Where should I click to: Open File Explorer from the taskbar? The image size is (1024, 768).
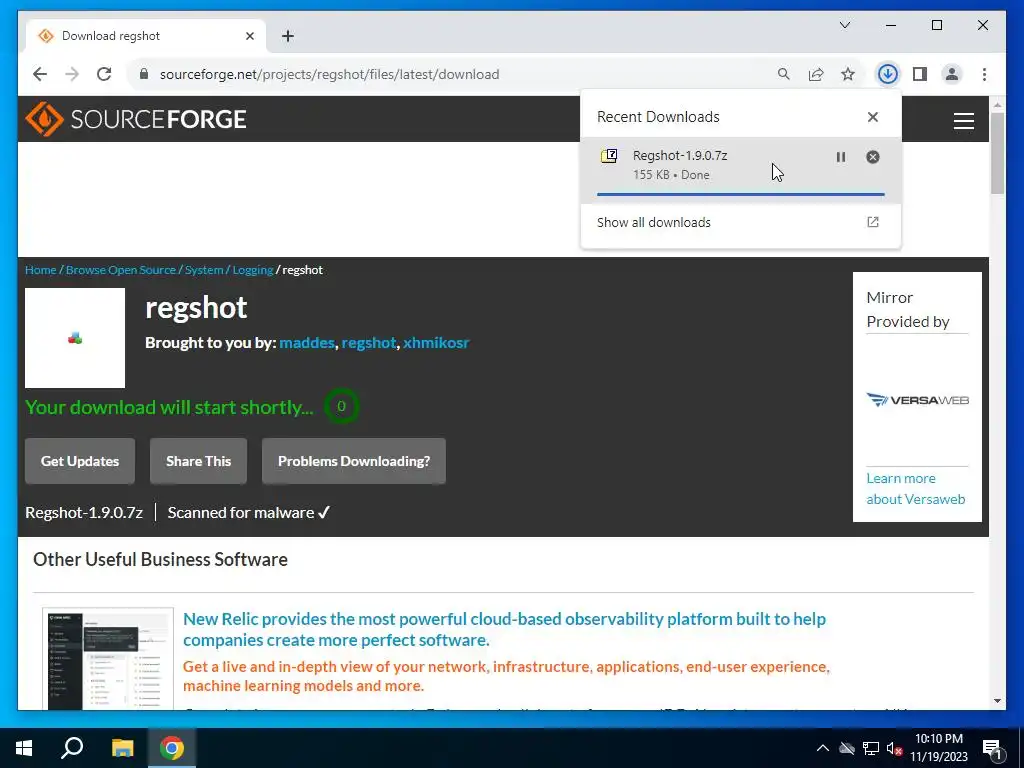click(x=122, y=748)
